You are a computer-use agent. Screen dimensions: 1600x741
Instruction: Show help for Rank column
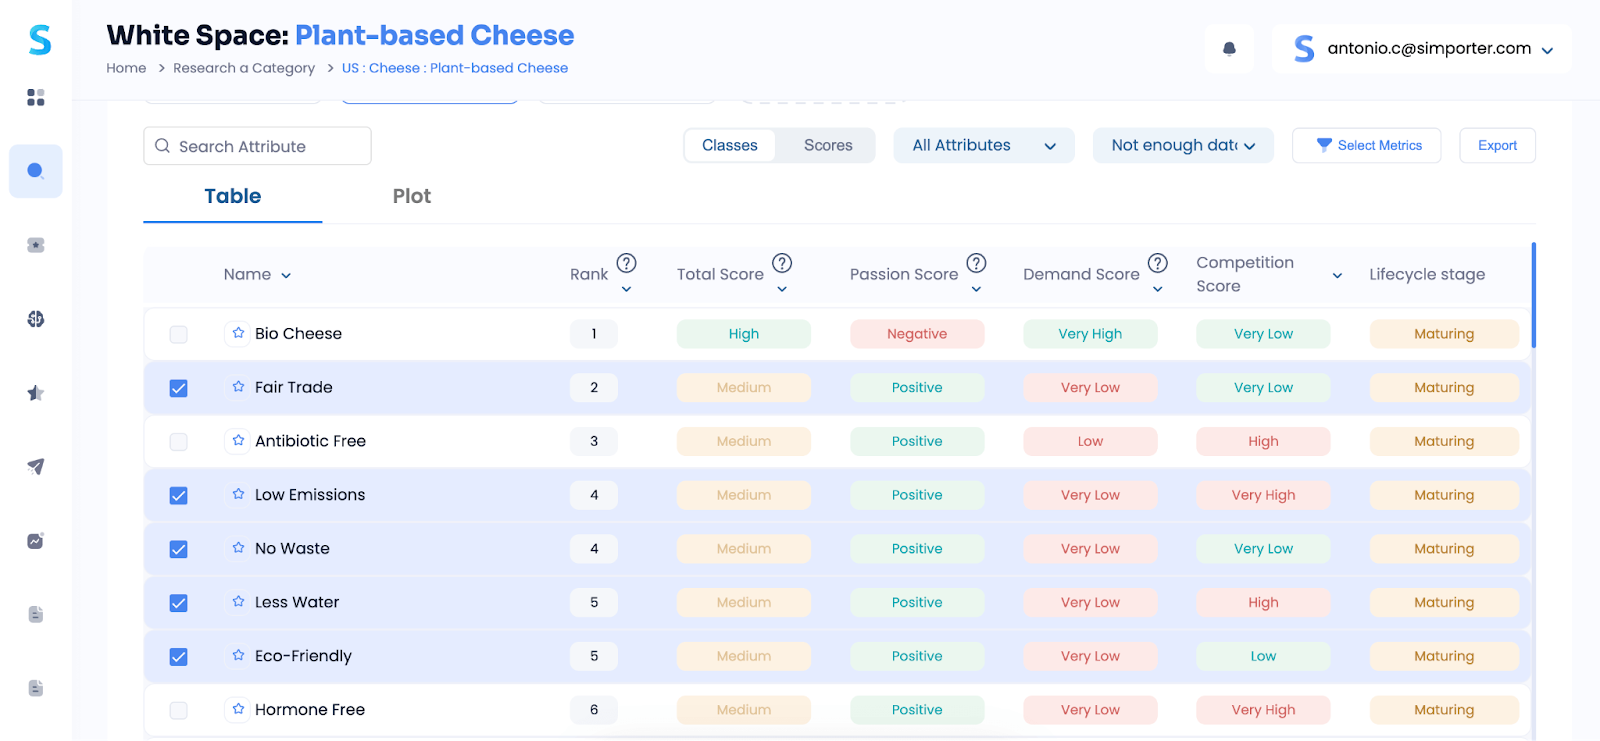coord(626,263)
